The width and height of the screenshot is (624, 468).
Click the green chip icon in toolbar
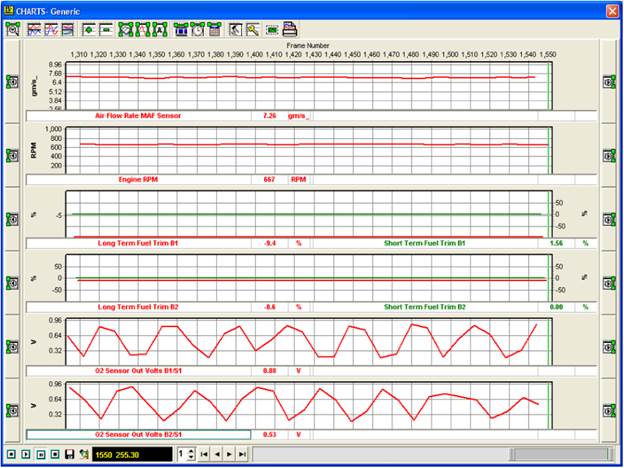click(x=271, y=30)
